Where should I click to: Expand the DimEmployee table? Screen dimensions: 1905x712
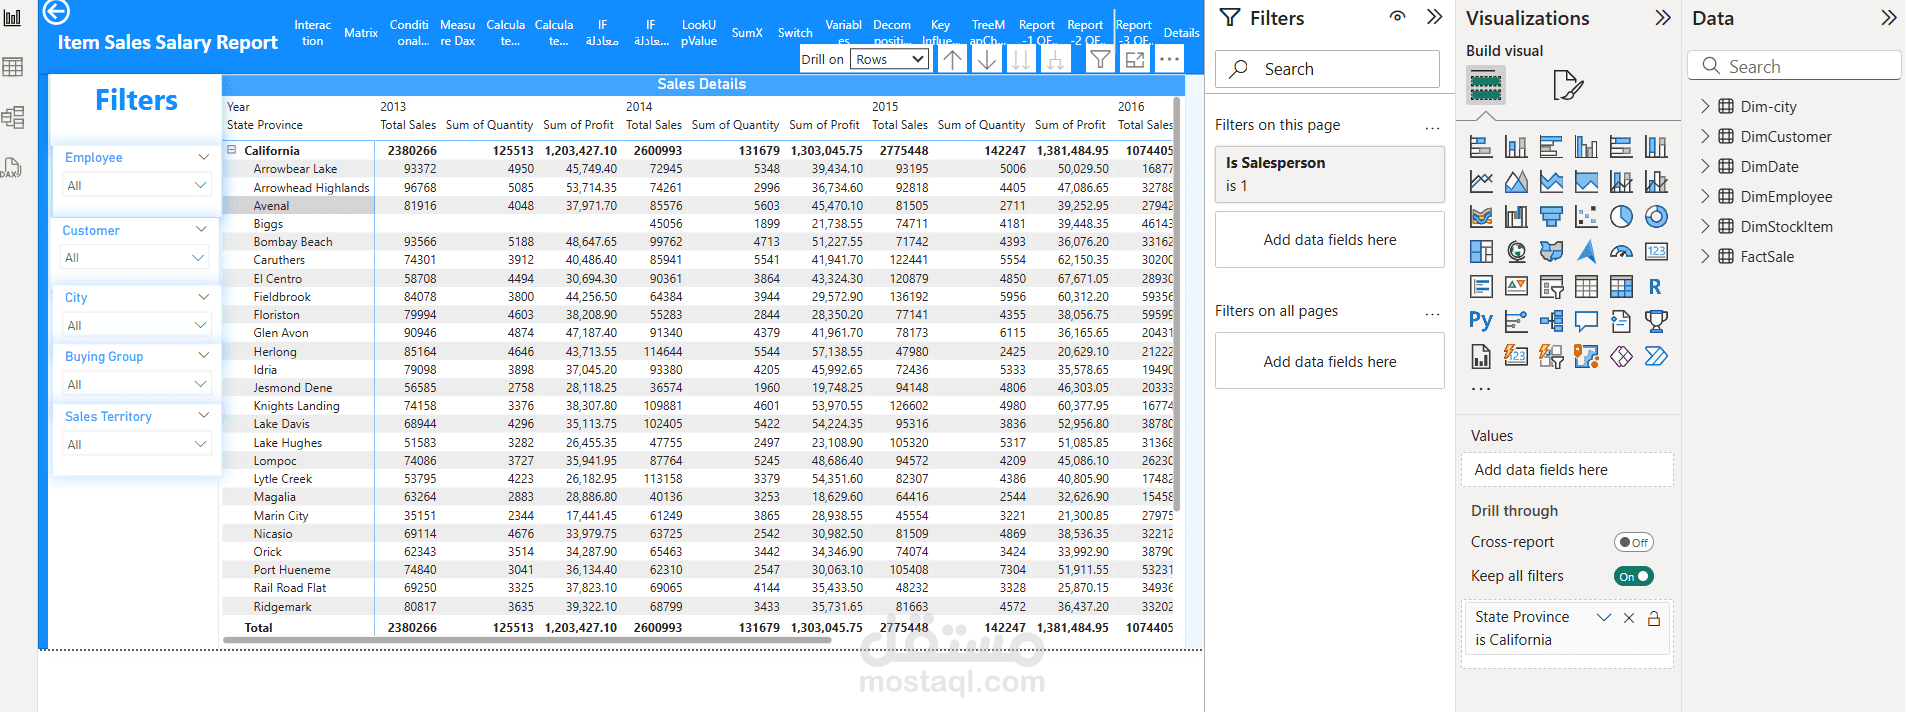(1705, 197)
